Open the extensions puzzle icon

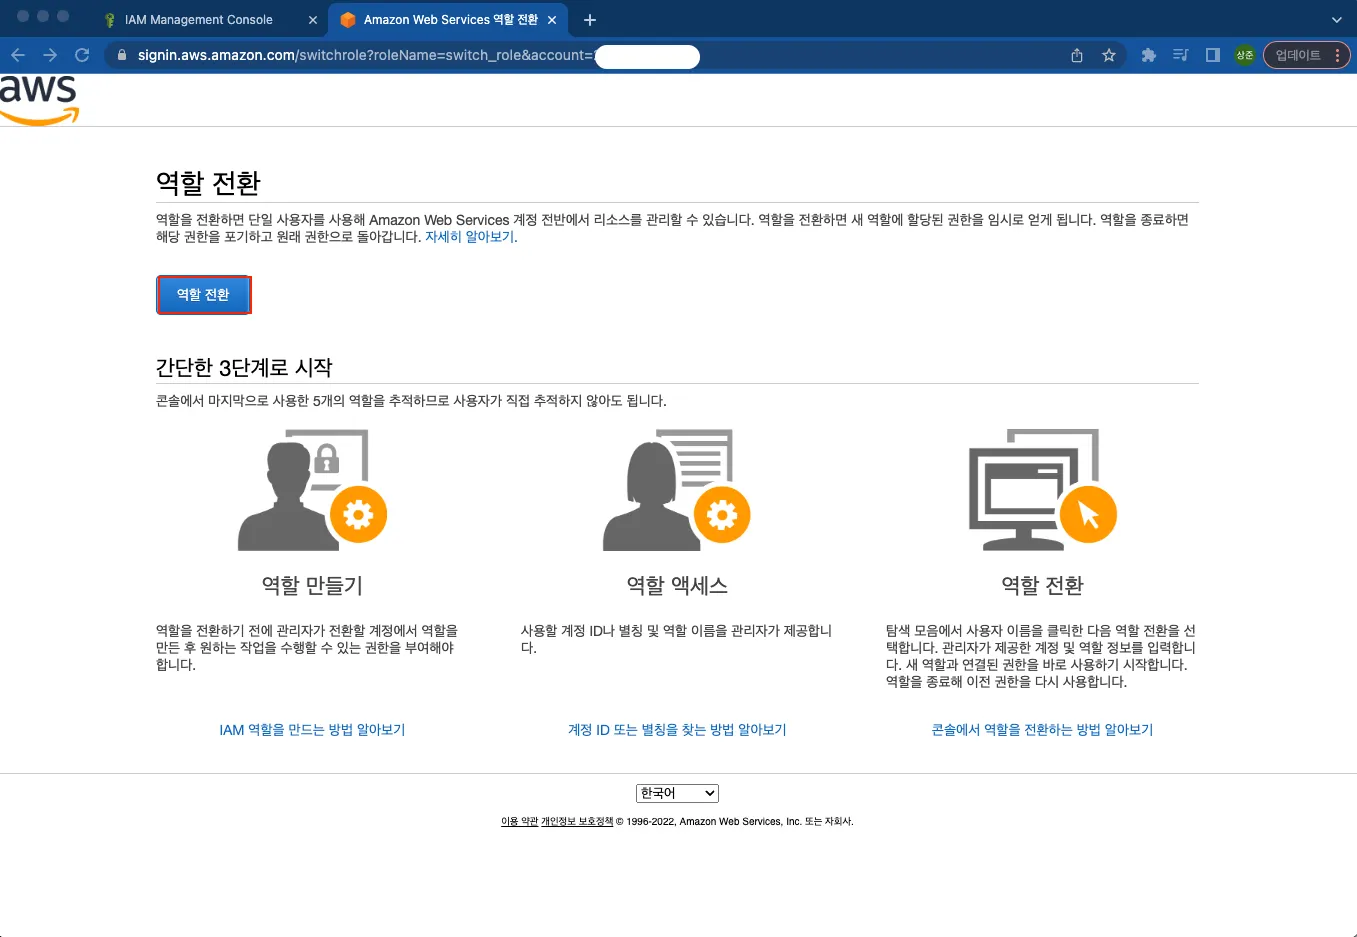tap(1149, 55)
